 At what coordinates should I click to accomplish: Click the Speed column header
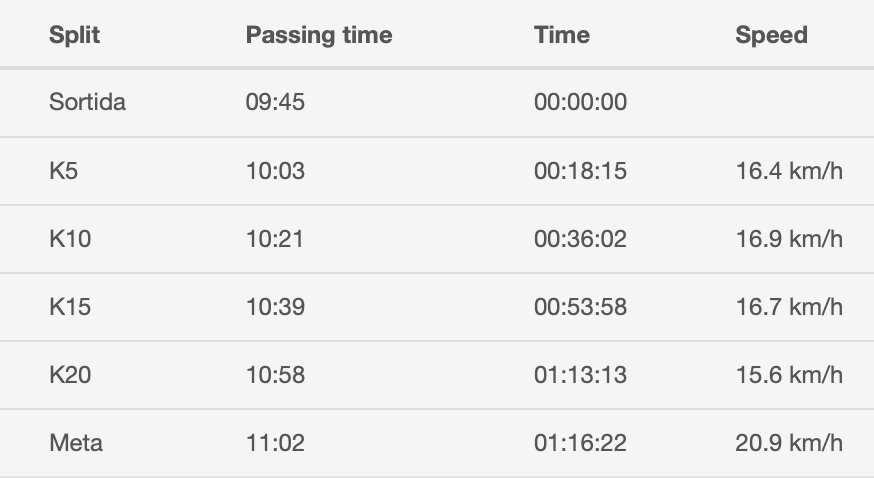(771, 35)
